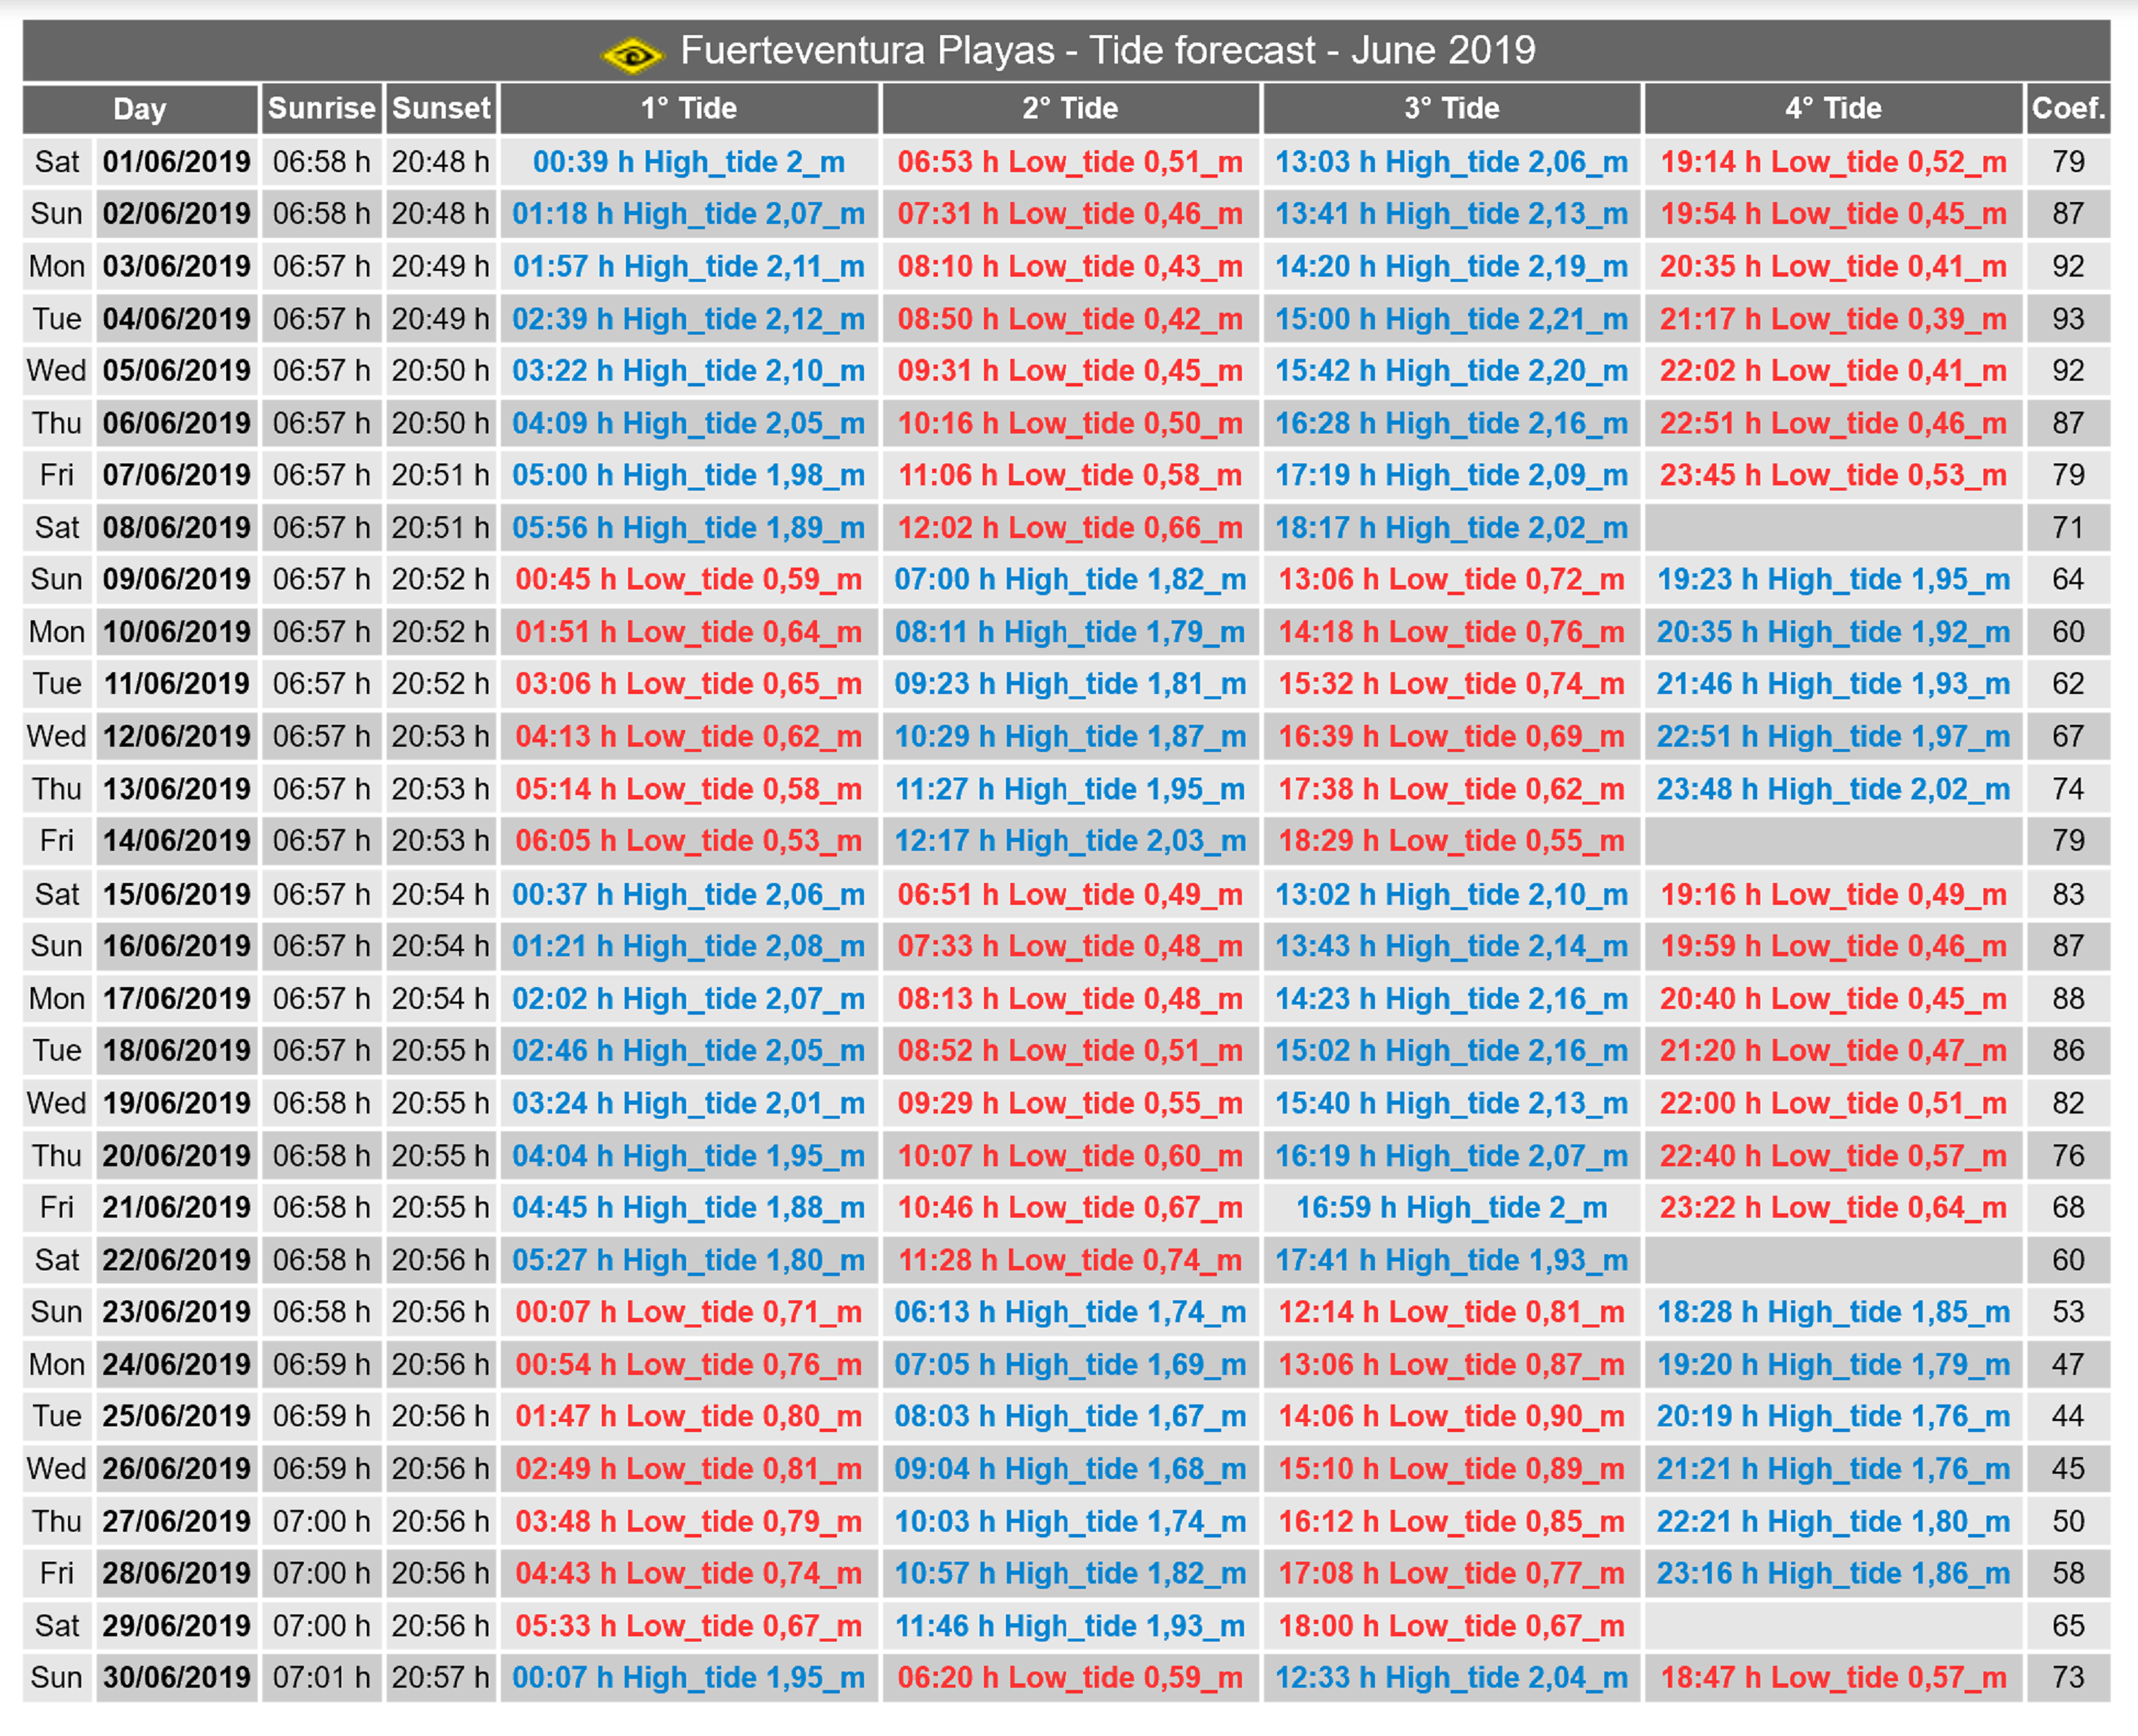
Task: Click the 16:59 h High_tide 2_m entry
Action: [1452, 1208]
